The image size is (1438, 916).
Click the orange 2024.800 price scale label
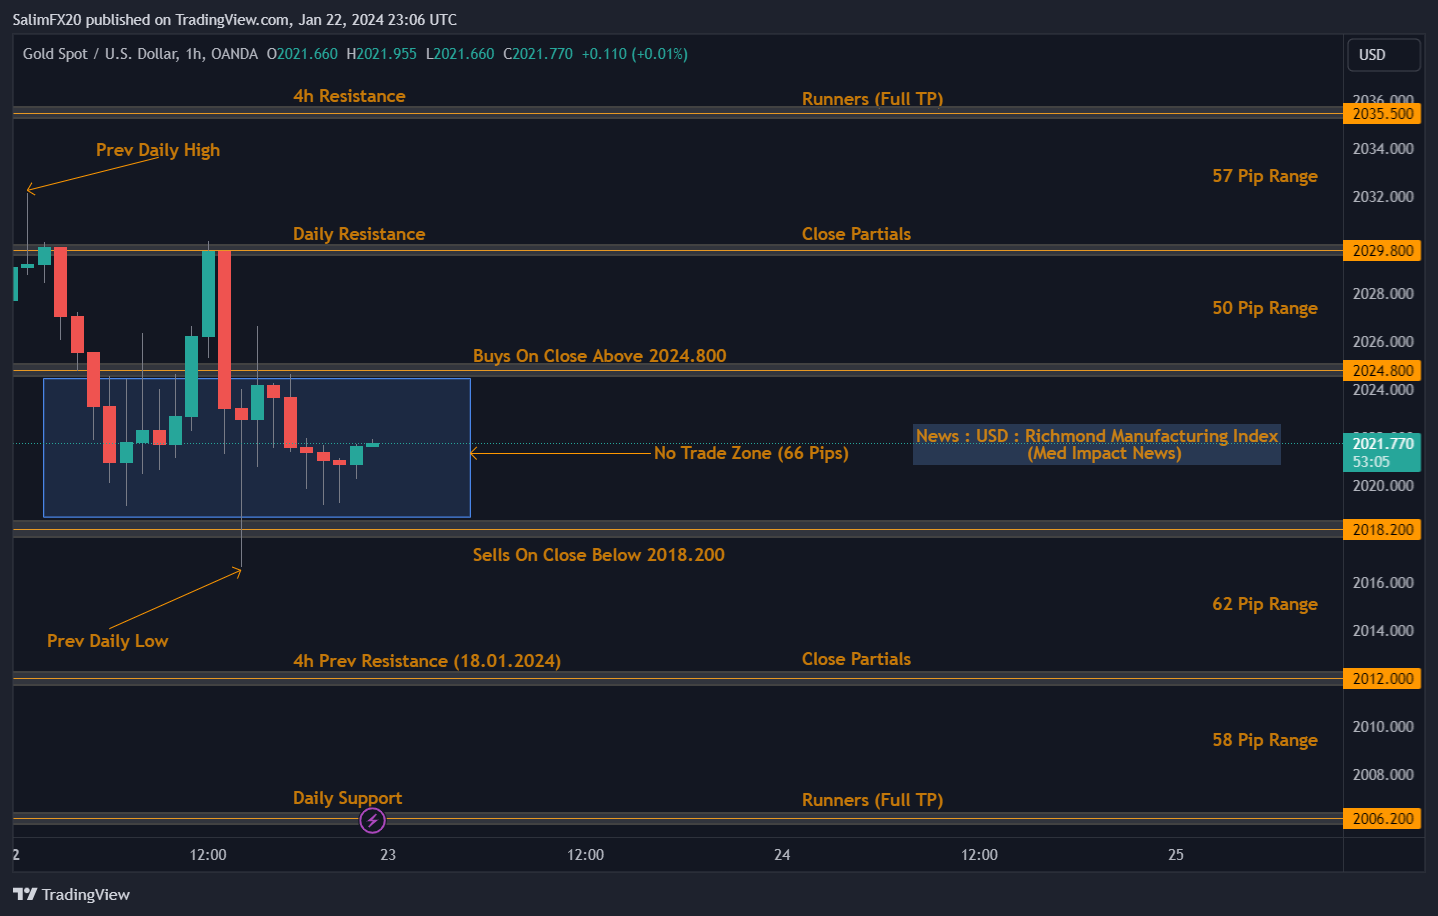click(x=1382, y=370)
